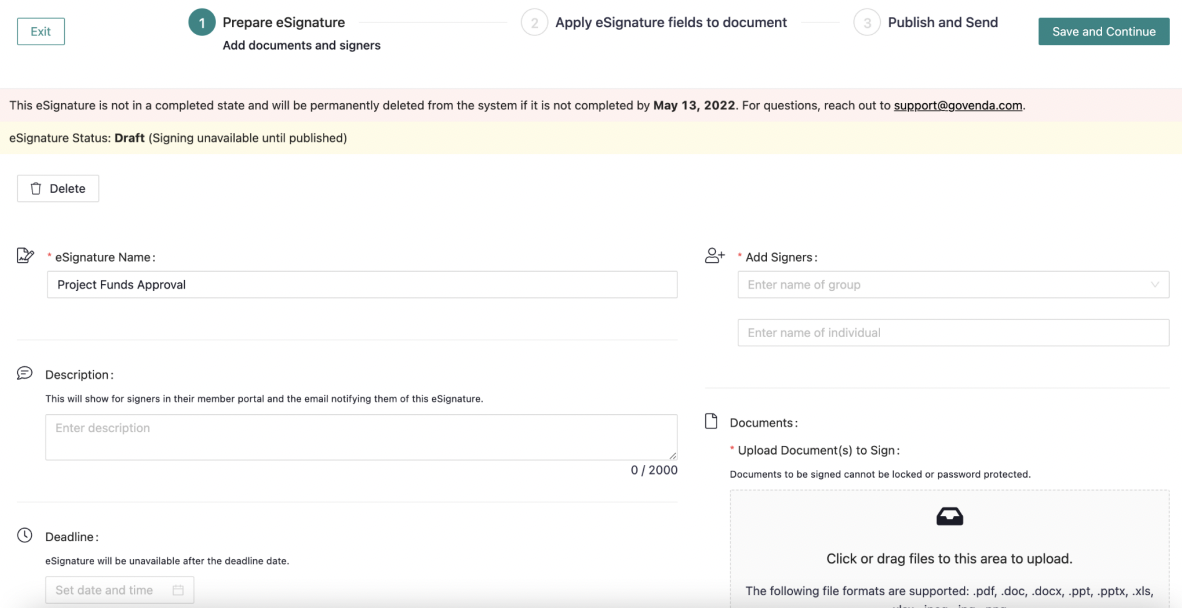Click the Documents page icon
Viewport: 1182px width, 608px height.
(711, 421)
